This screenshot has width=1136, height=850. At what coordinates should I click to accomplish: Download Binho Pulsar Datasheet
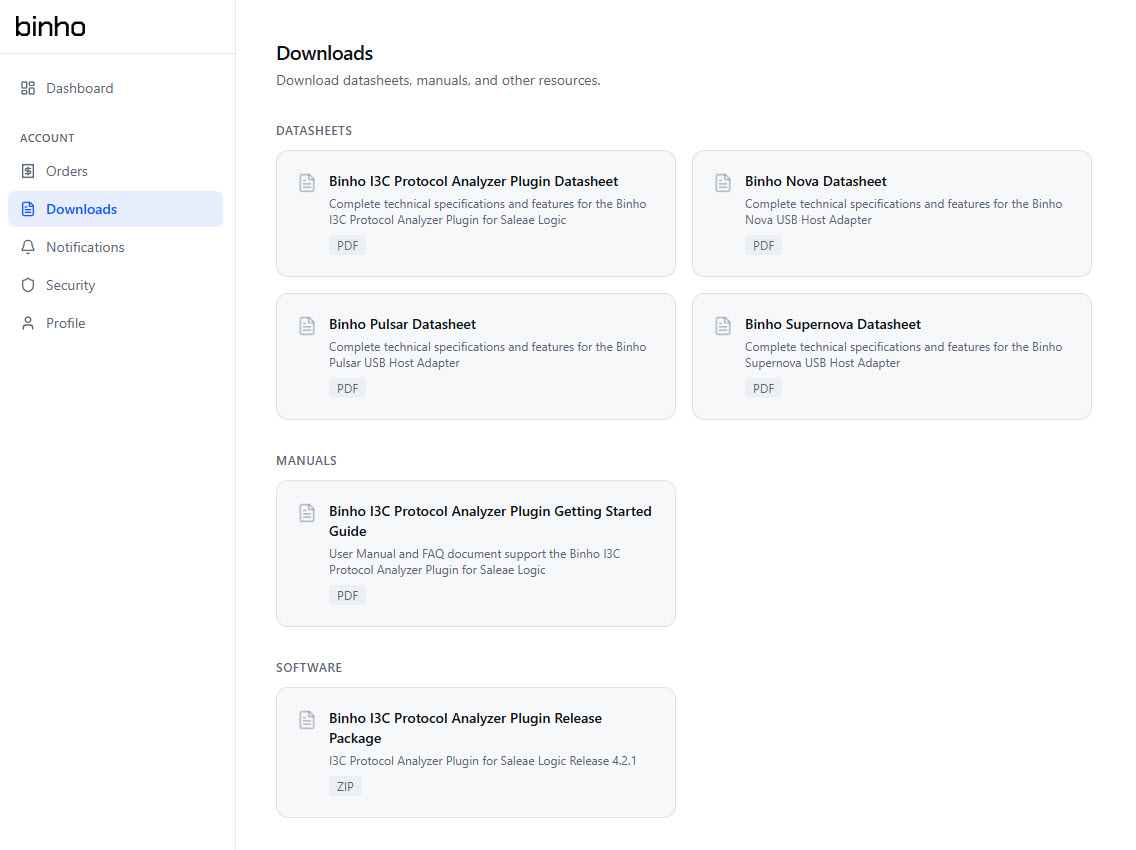402,324
